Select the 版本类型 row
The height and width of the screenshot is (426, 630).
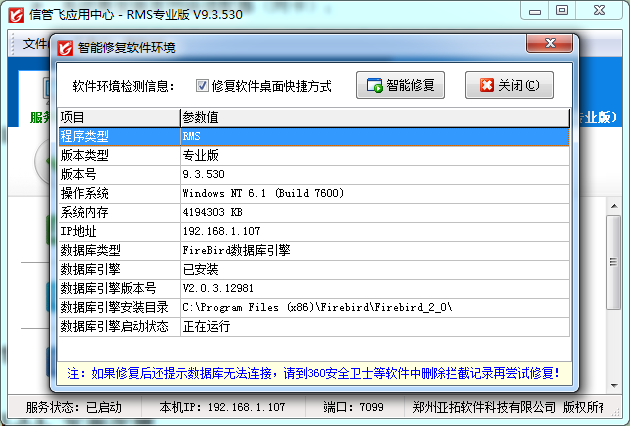pyautogui.click(x=118, y=155)
